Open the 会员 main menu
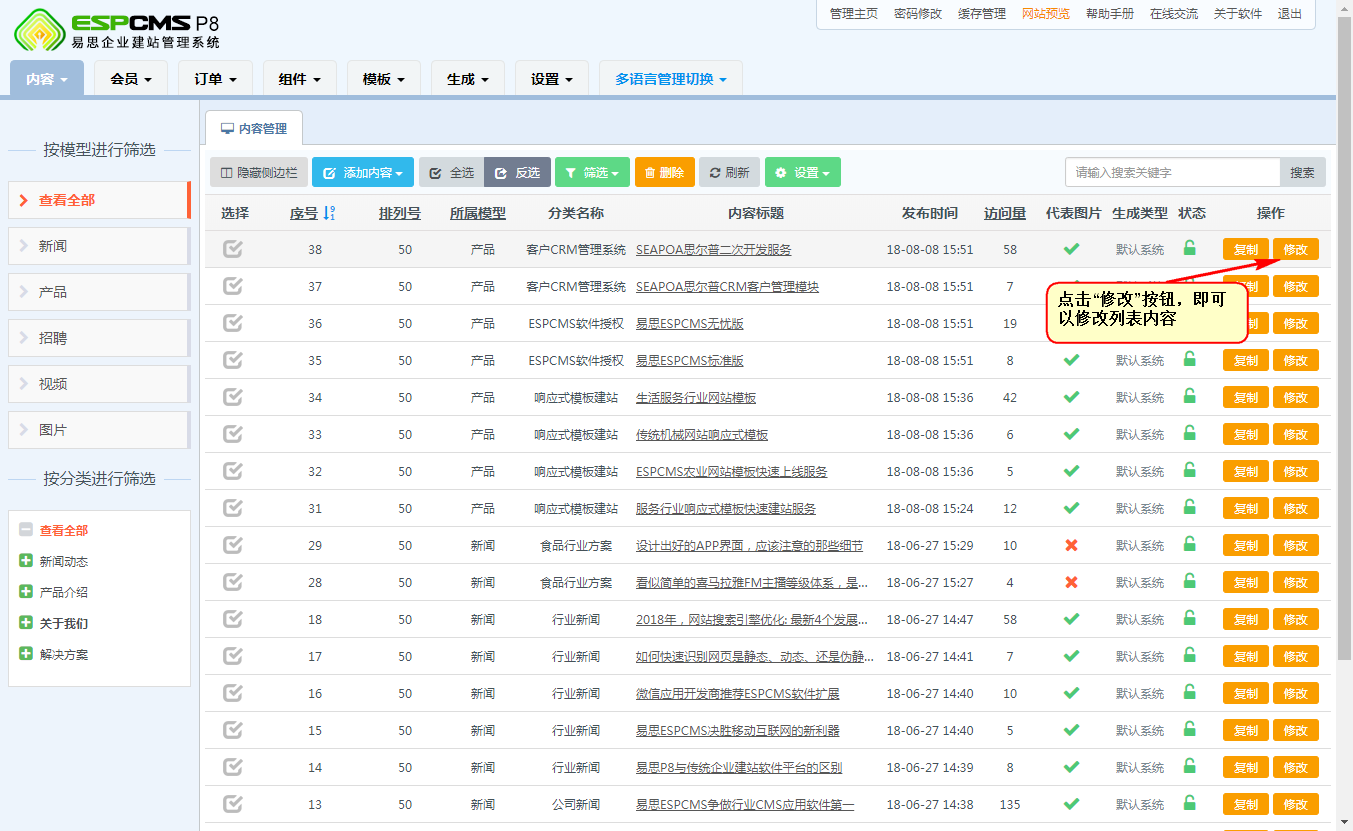 131,79
